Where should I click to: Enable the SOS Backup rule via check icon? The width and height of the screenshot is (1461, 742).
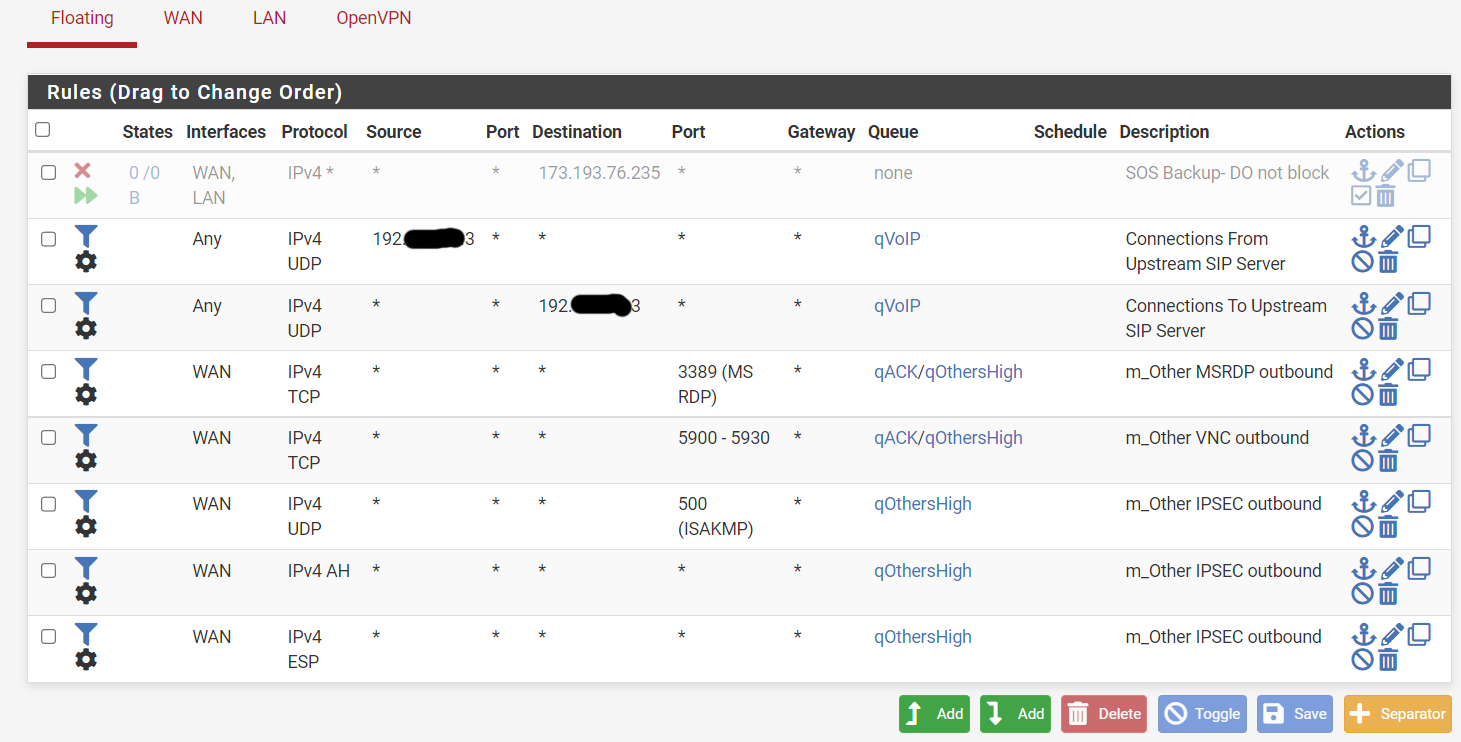click(1361, 196)
